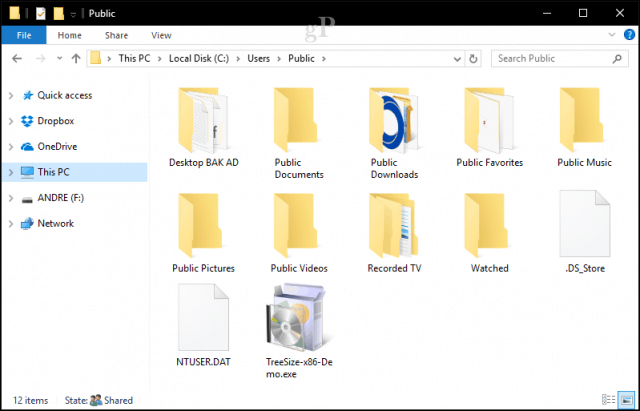Click the "Recorded TV" label text
640x411 pixels.
coord(394,268)
